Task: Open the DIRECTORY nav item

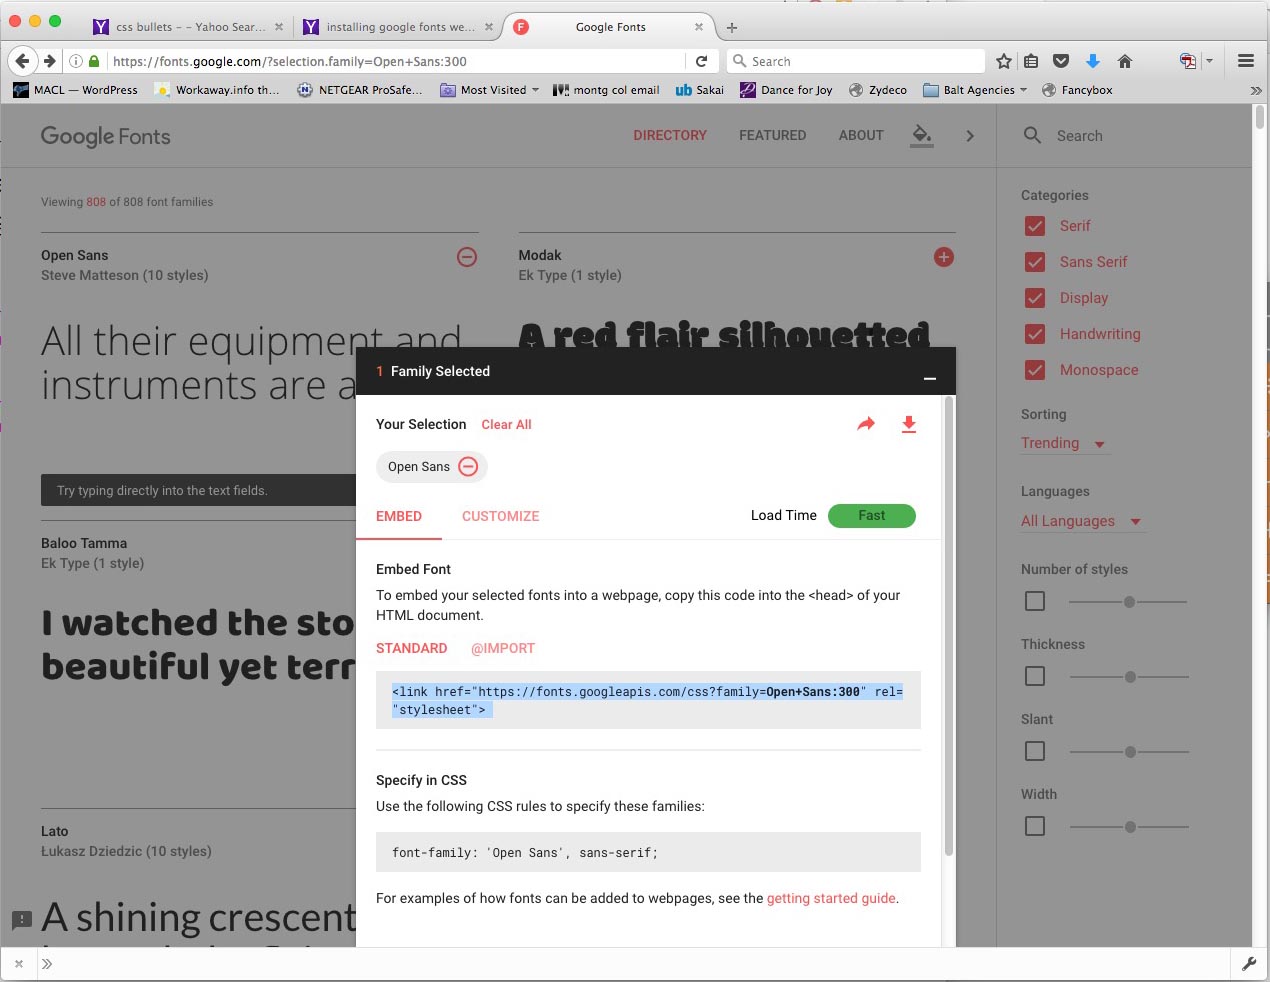Action: coord(670,135)
